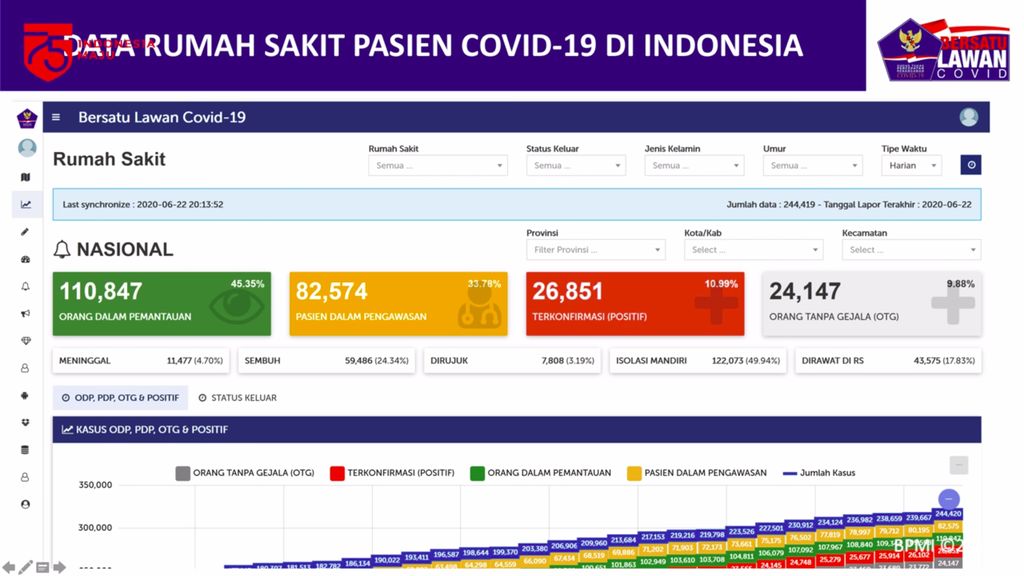Open the user icon directly beneath the diamond icon
1024x576 pixels.
coord(25,368)
